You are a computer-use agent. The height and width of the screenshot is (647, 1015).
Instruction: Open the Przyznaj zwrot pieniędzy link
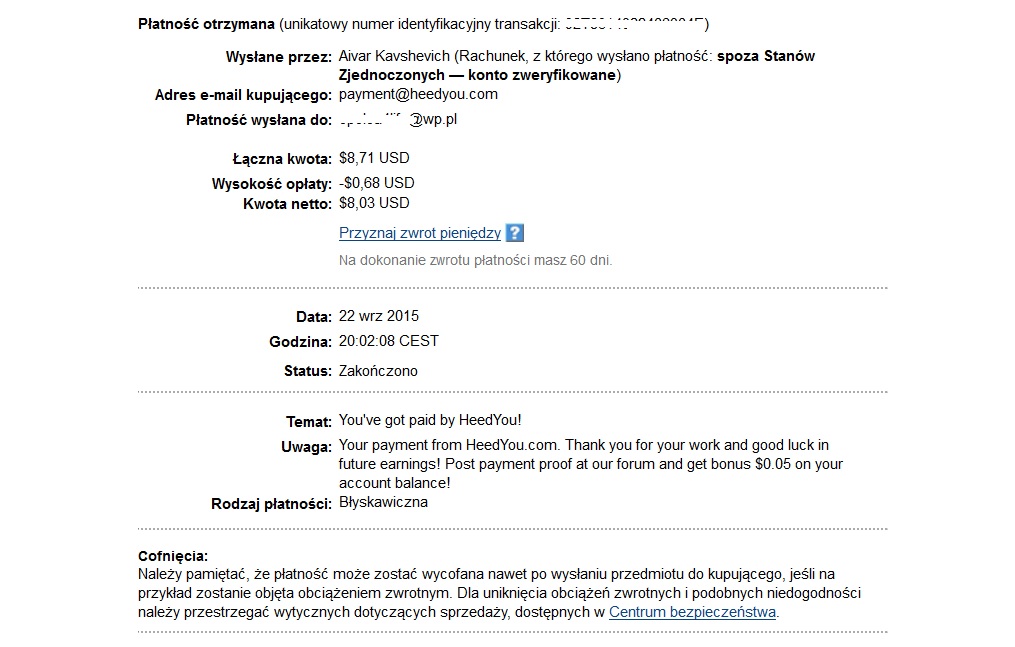coord(420,233)
